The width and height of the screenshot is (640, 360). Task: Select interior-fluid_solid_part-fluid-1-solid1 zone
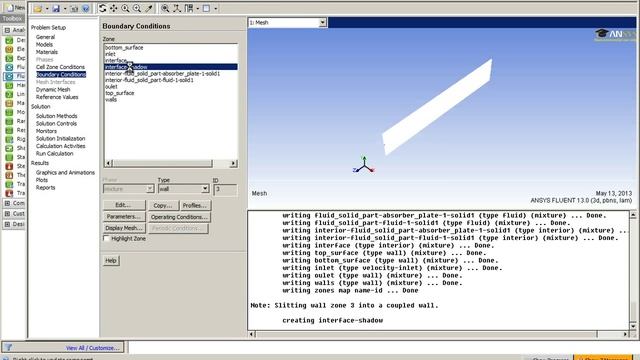[x=149, y=80]
